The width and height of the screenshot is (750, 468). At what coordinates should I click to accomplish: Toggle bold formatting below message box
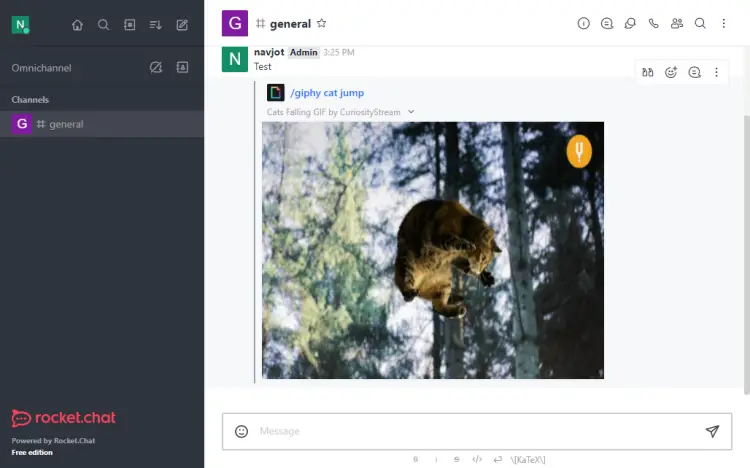point(415,459)
